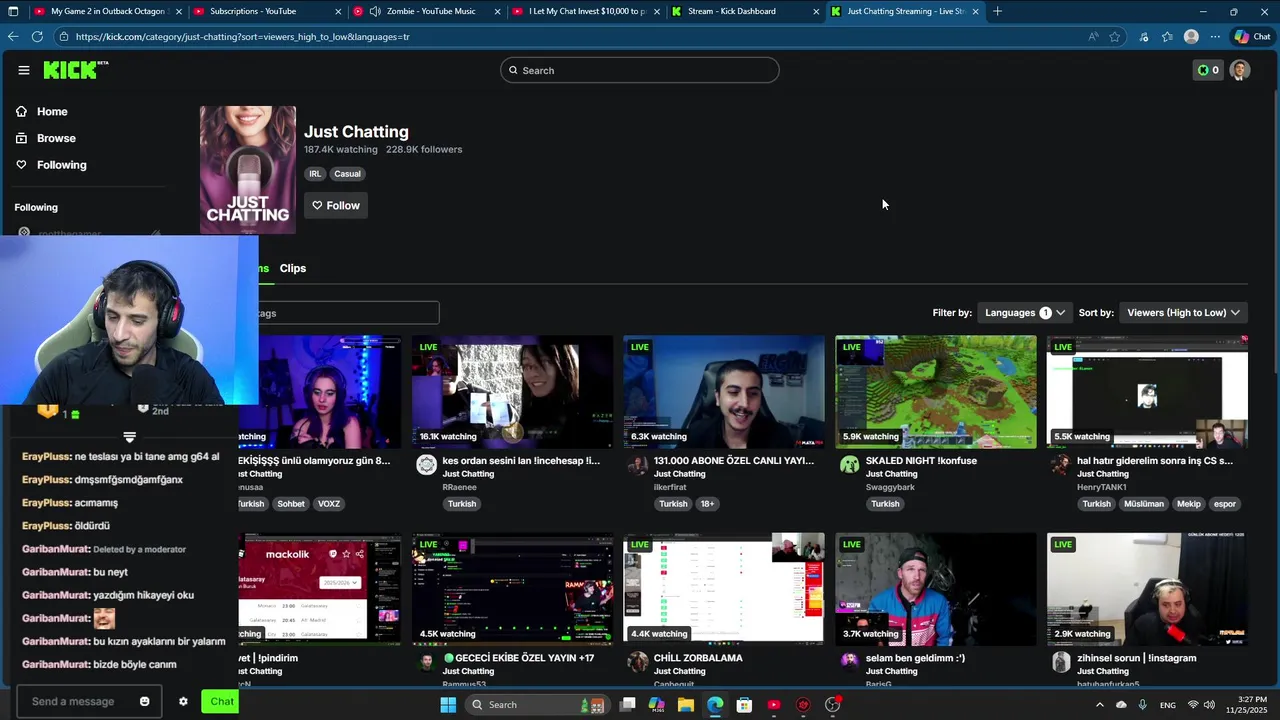Open selam ben geldimm stream thumbnail
The width and height of the screenshot is (1280, 720).
point(935,589)
